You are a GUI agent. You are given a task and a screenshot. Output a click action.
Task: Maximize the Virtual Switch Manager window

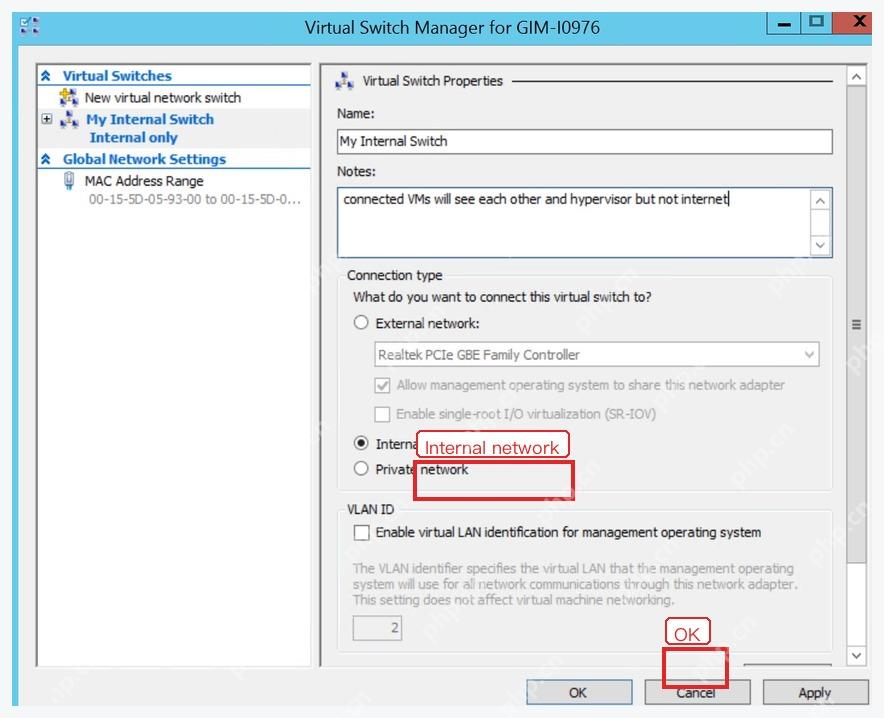(x=816, y=23)
